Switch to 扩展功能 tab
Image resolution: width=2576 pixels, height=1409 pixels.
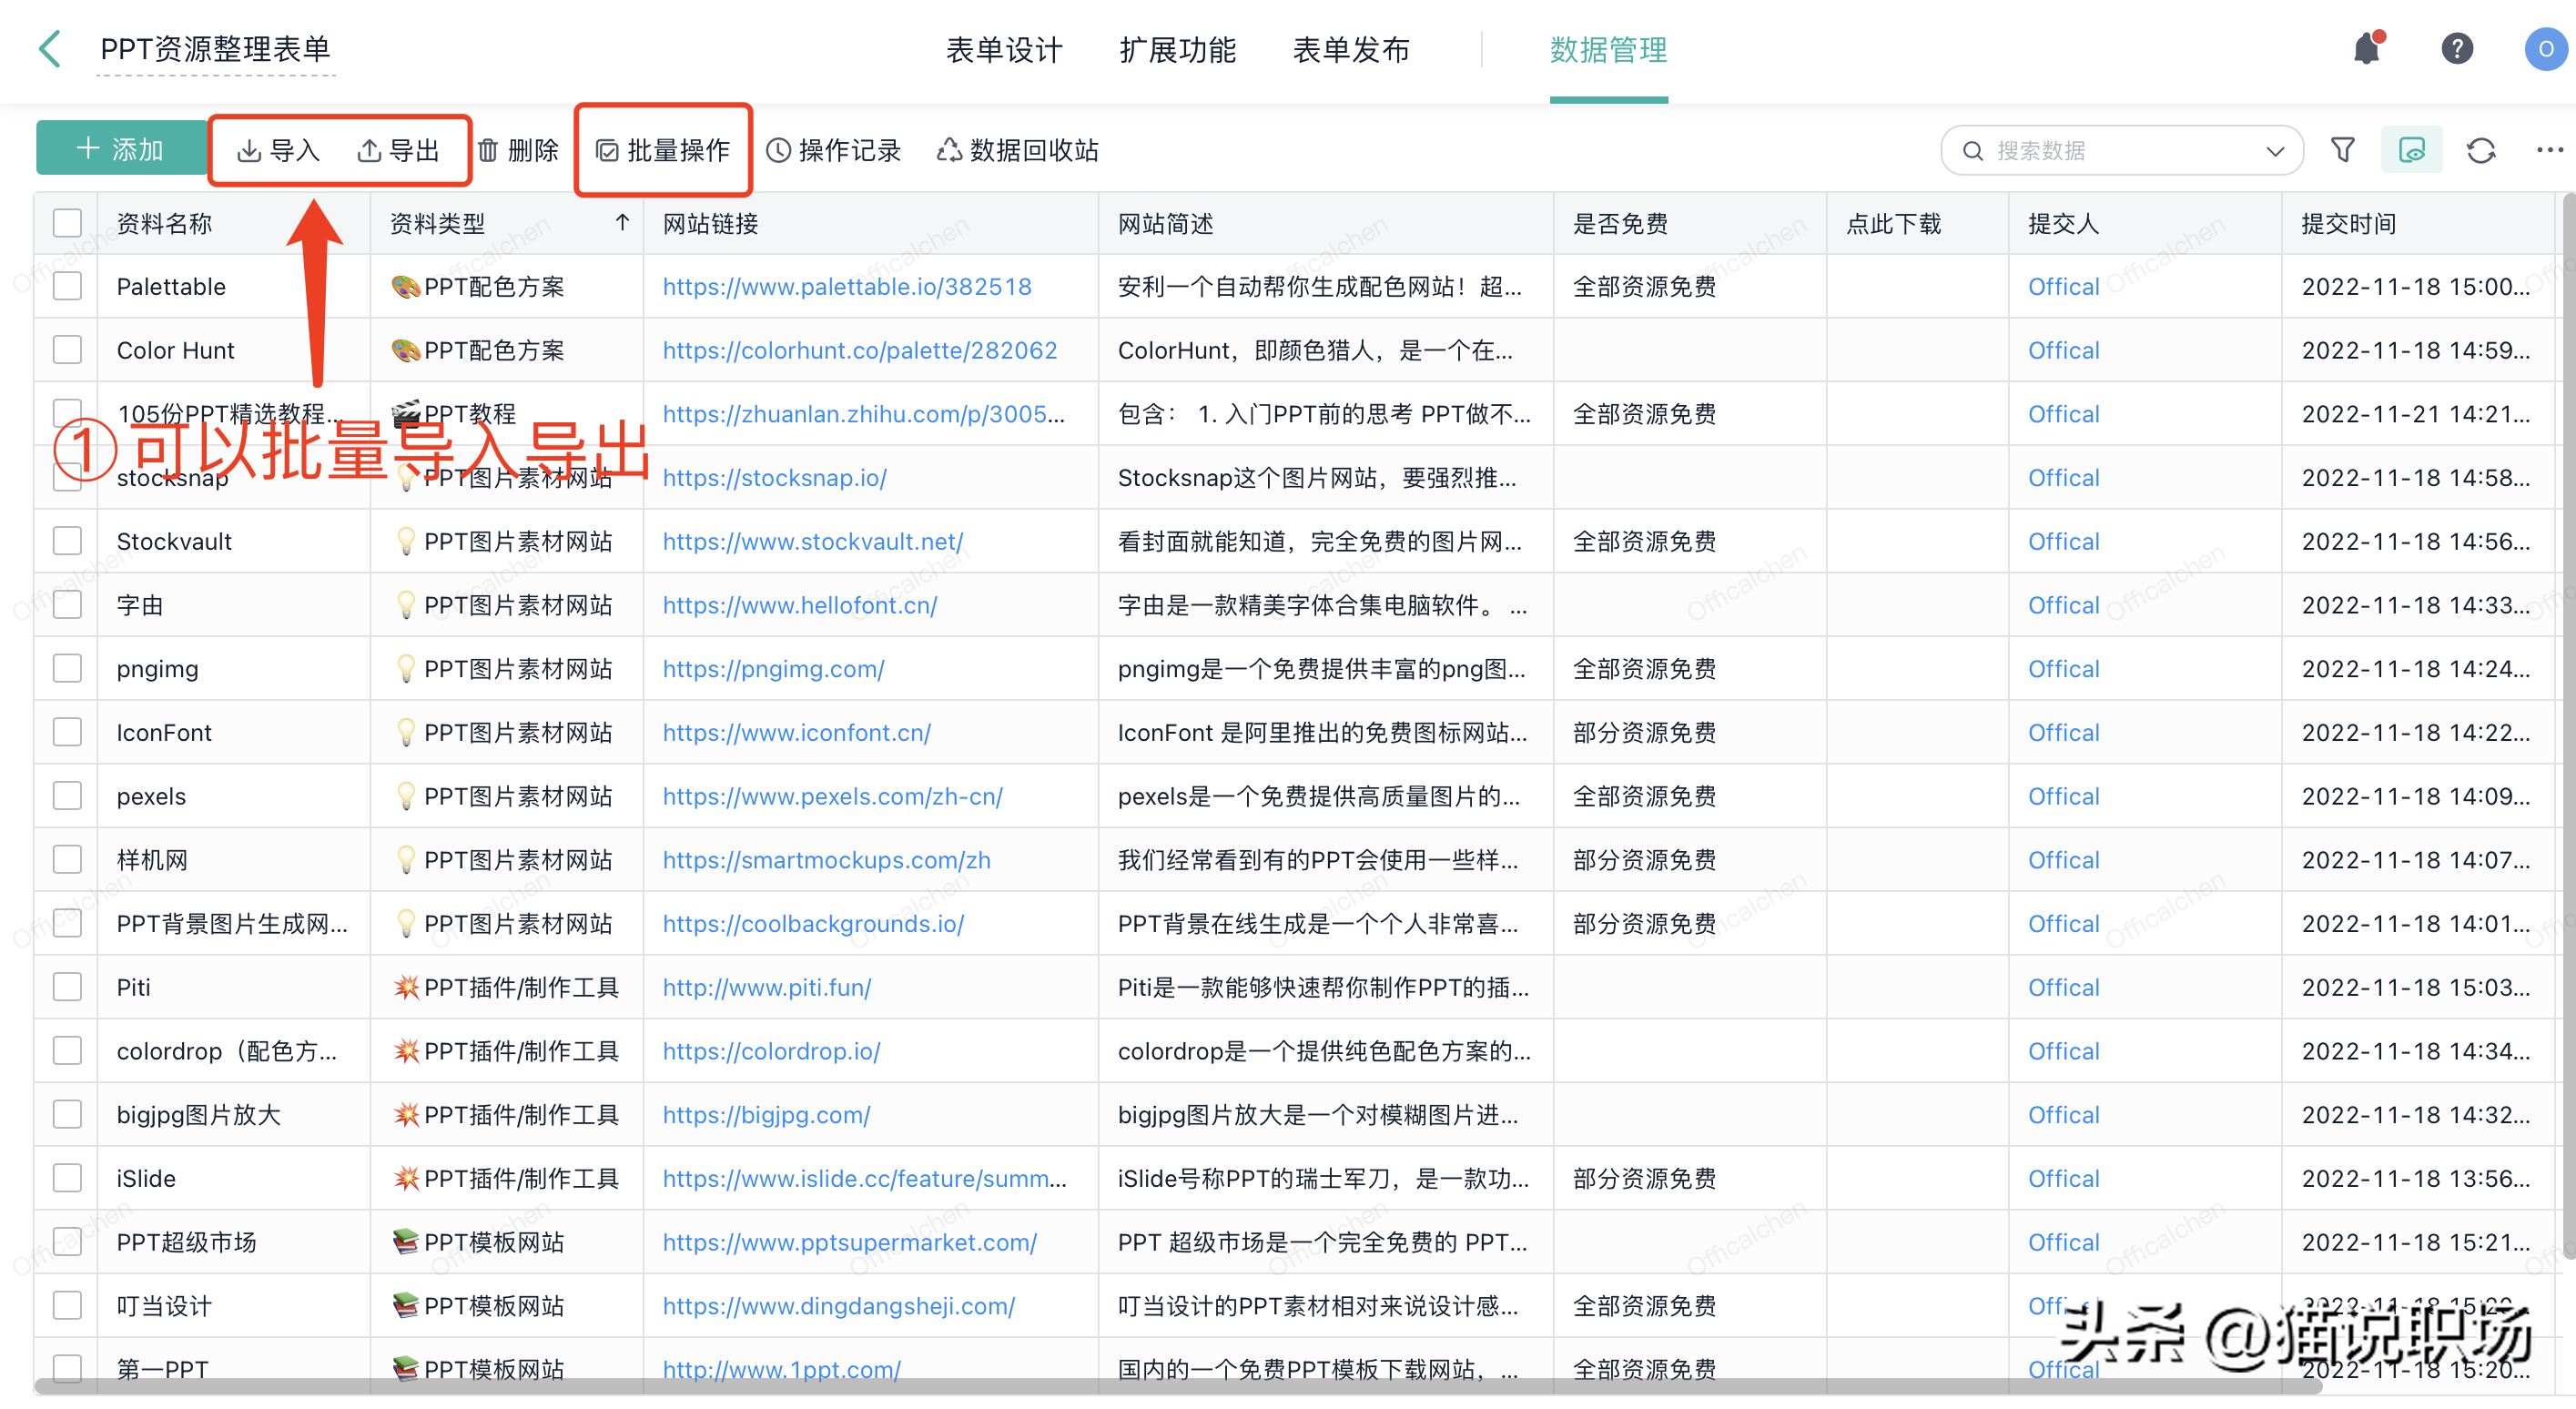click(1177, 49)
